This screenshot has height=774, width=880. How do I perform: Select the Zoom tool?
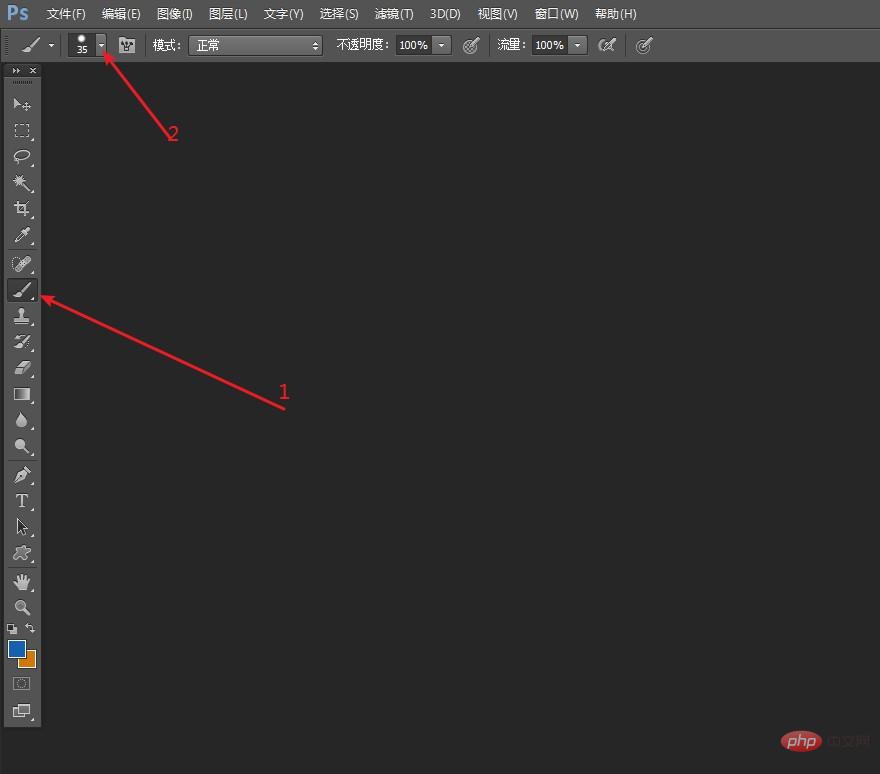22,607
